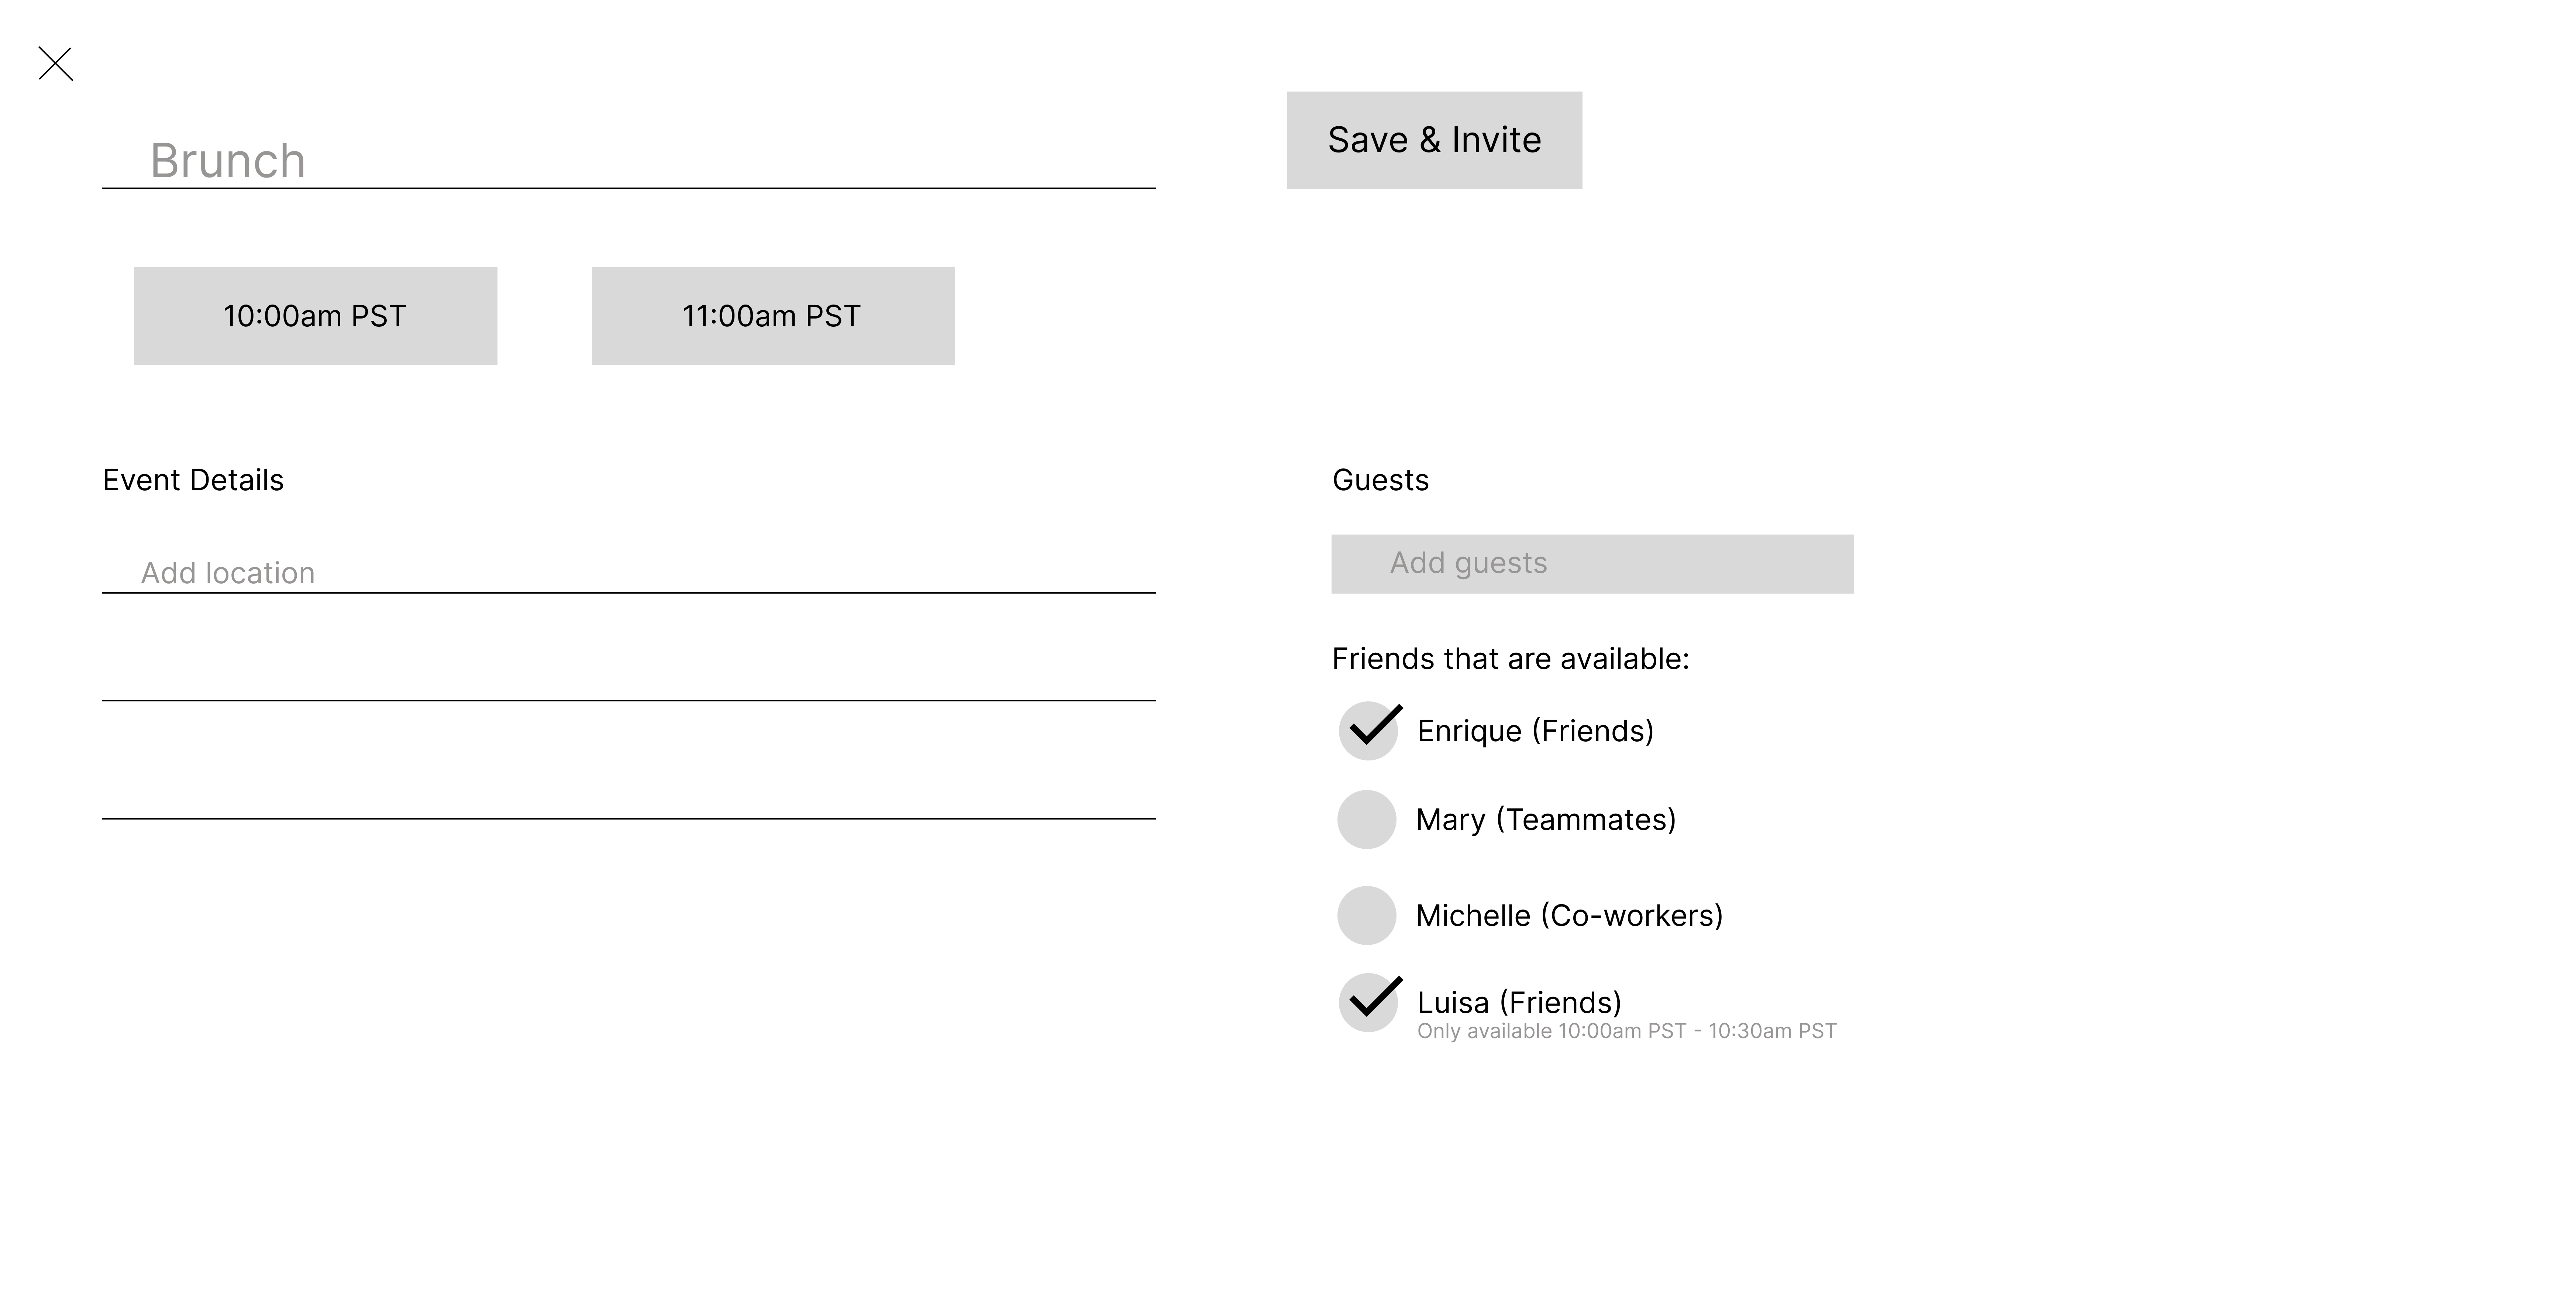
Task: Click the Enrique (Friends) name label
Action: click(x=1535, y=731)
